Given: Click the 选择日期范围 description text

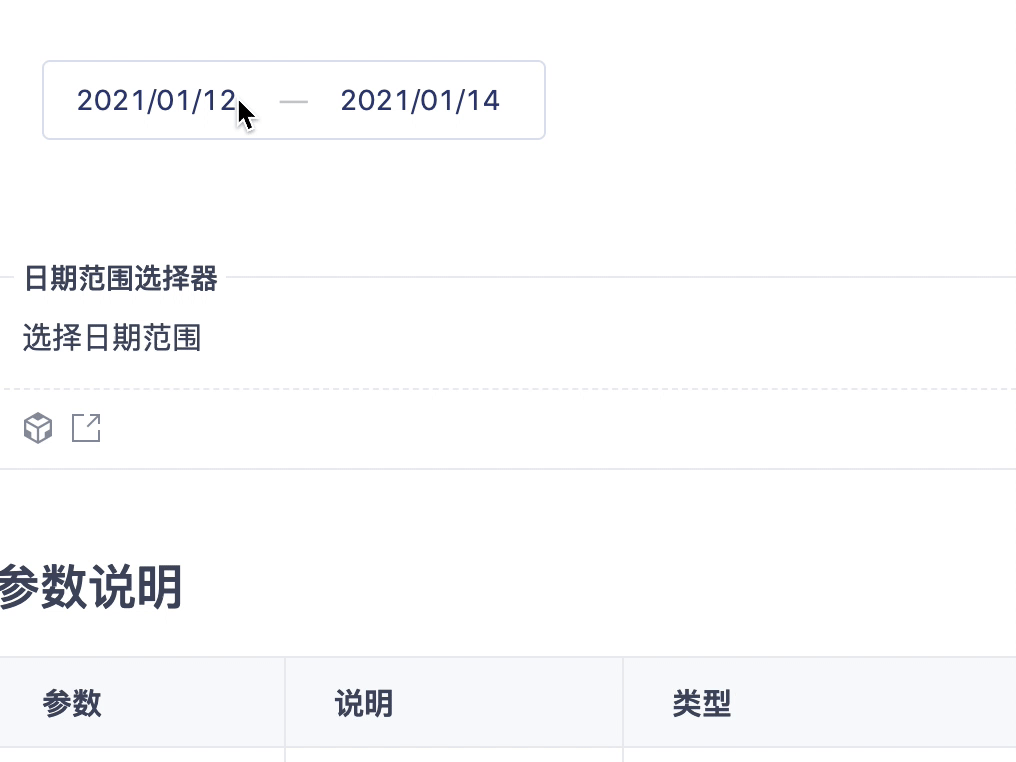Looking at the screenshot, I should pos(111,339).
